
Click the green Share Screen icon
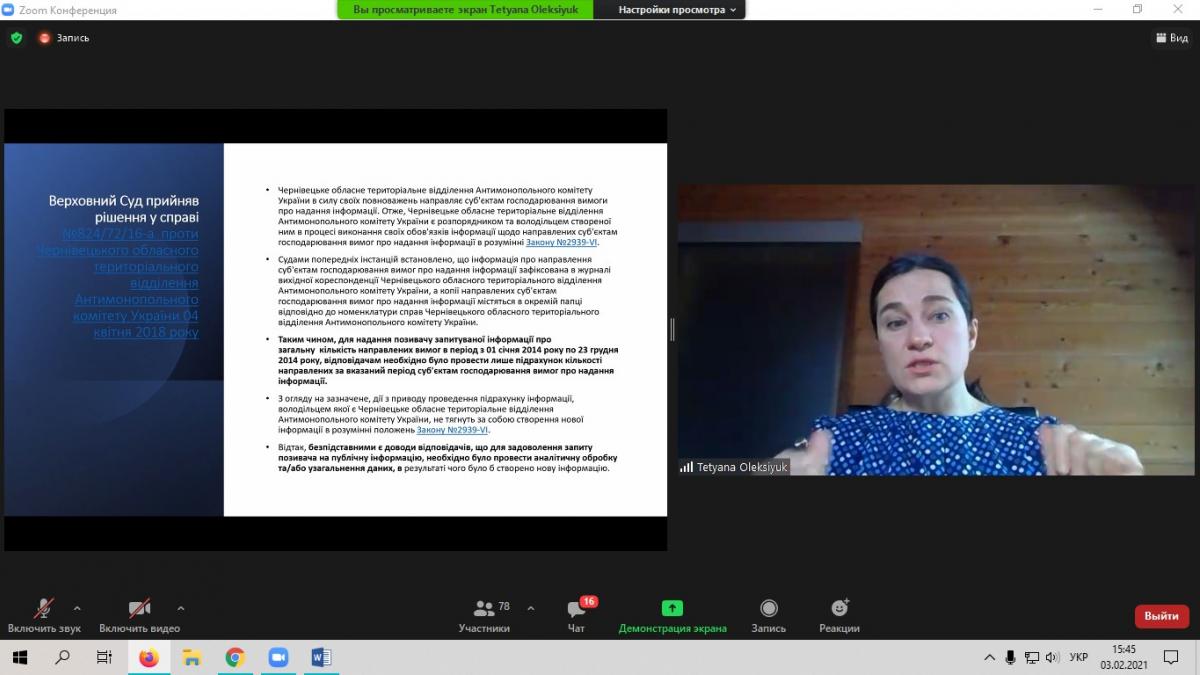[672, 608]
